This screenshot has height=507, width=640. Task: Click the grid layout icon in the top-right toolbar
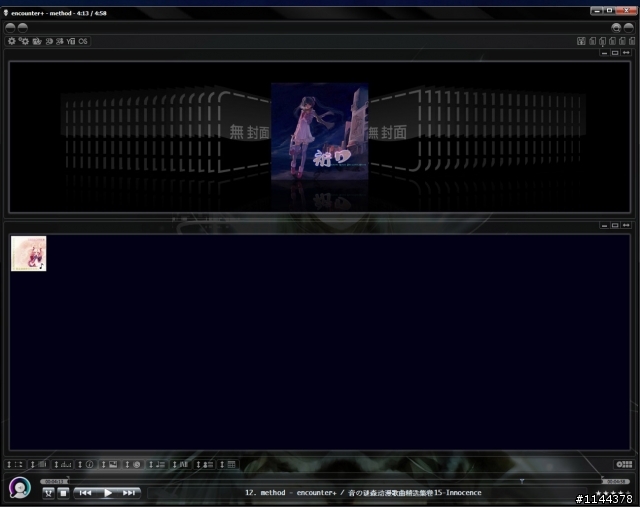pos(581,41)
